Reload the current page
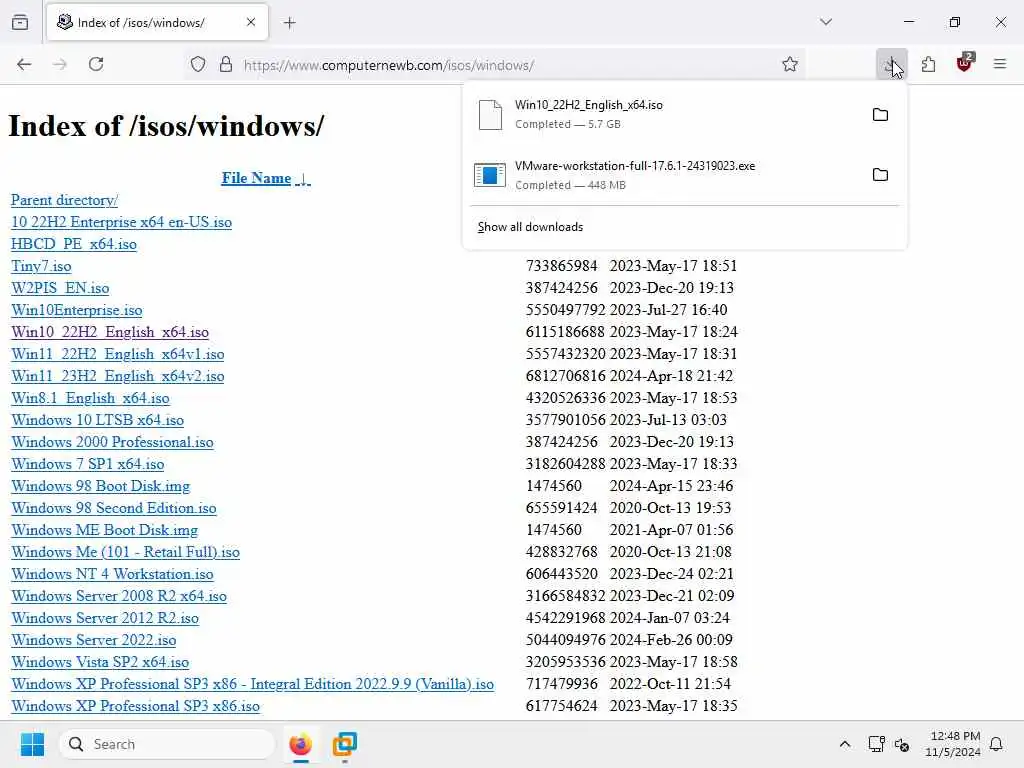The height and width of the screenshot is (768, 1024). point(96,64)
